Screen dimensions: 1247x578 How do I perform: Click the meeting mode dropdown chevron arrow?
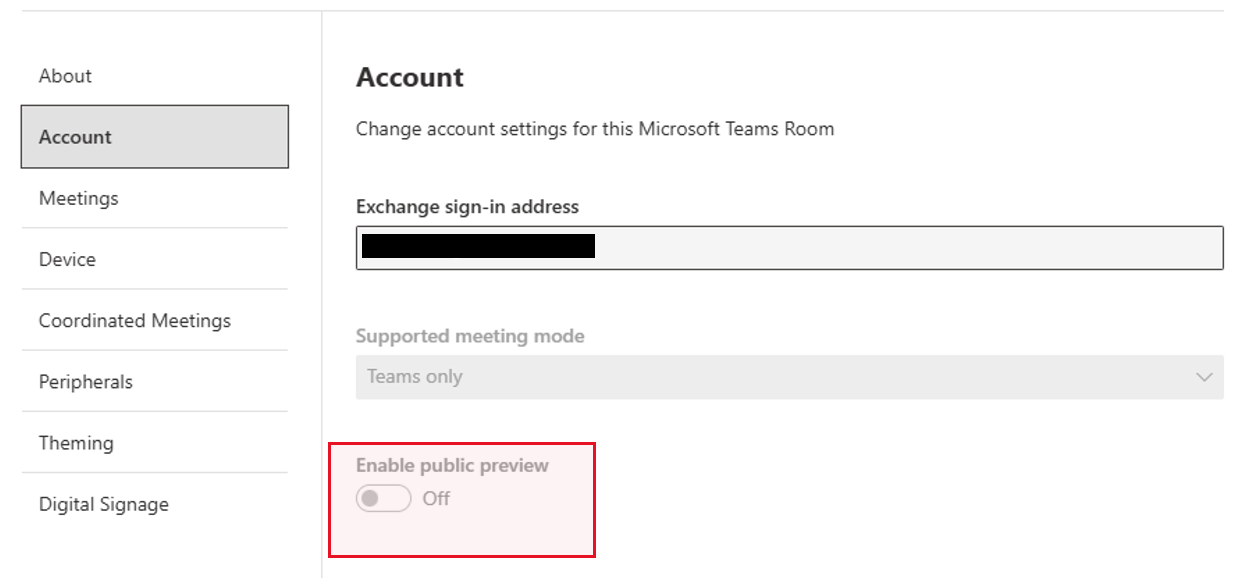pyautogui.click(x=1204, y=377)
